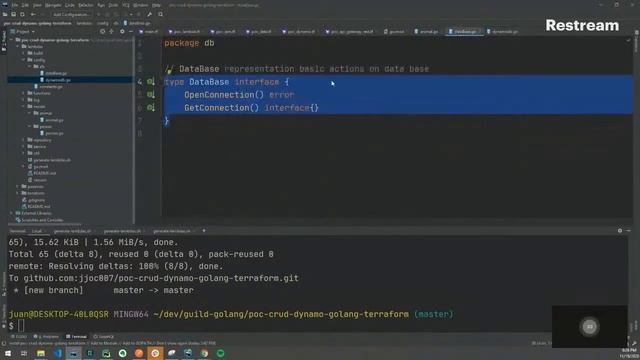The width and height of the screenshot is (640, 360).
Task: Open settings via the wrench icon
Action: (149, 14)
